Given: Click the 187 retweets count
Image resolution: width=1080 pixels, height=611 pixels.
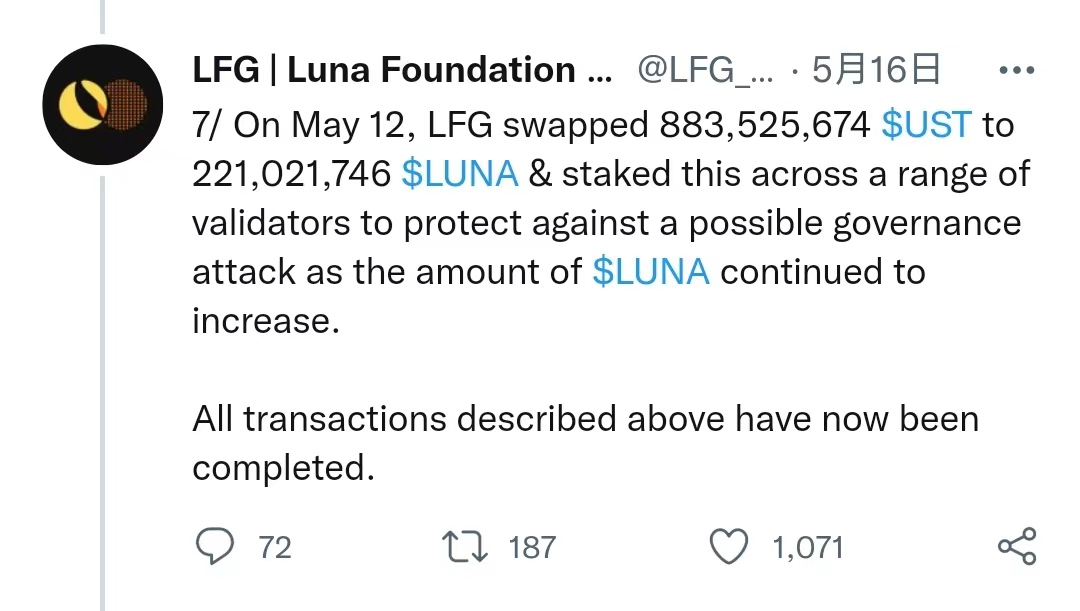Looking at the screenshot, I should 532,548.
